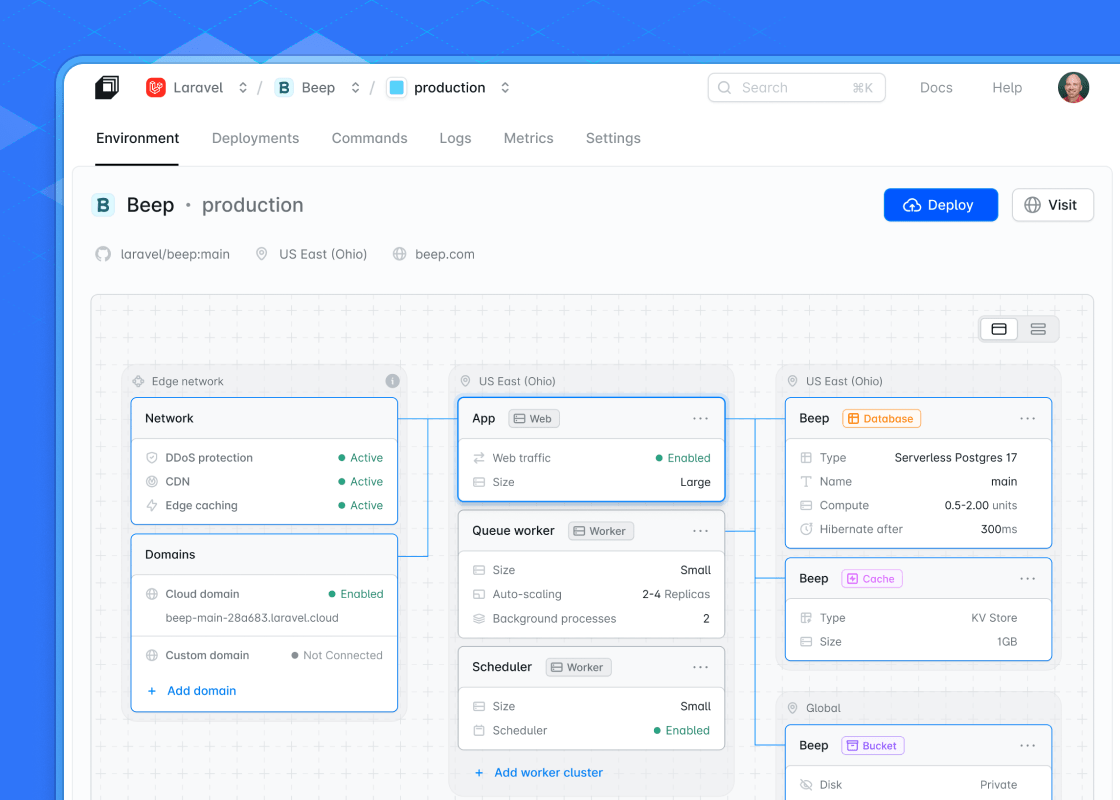
Task: Switch to the Deployments tab
Action: (x=255, y=138)
